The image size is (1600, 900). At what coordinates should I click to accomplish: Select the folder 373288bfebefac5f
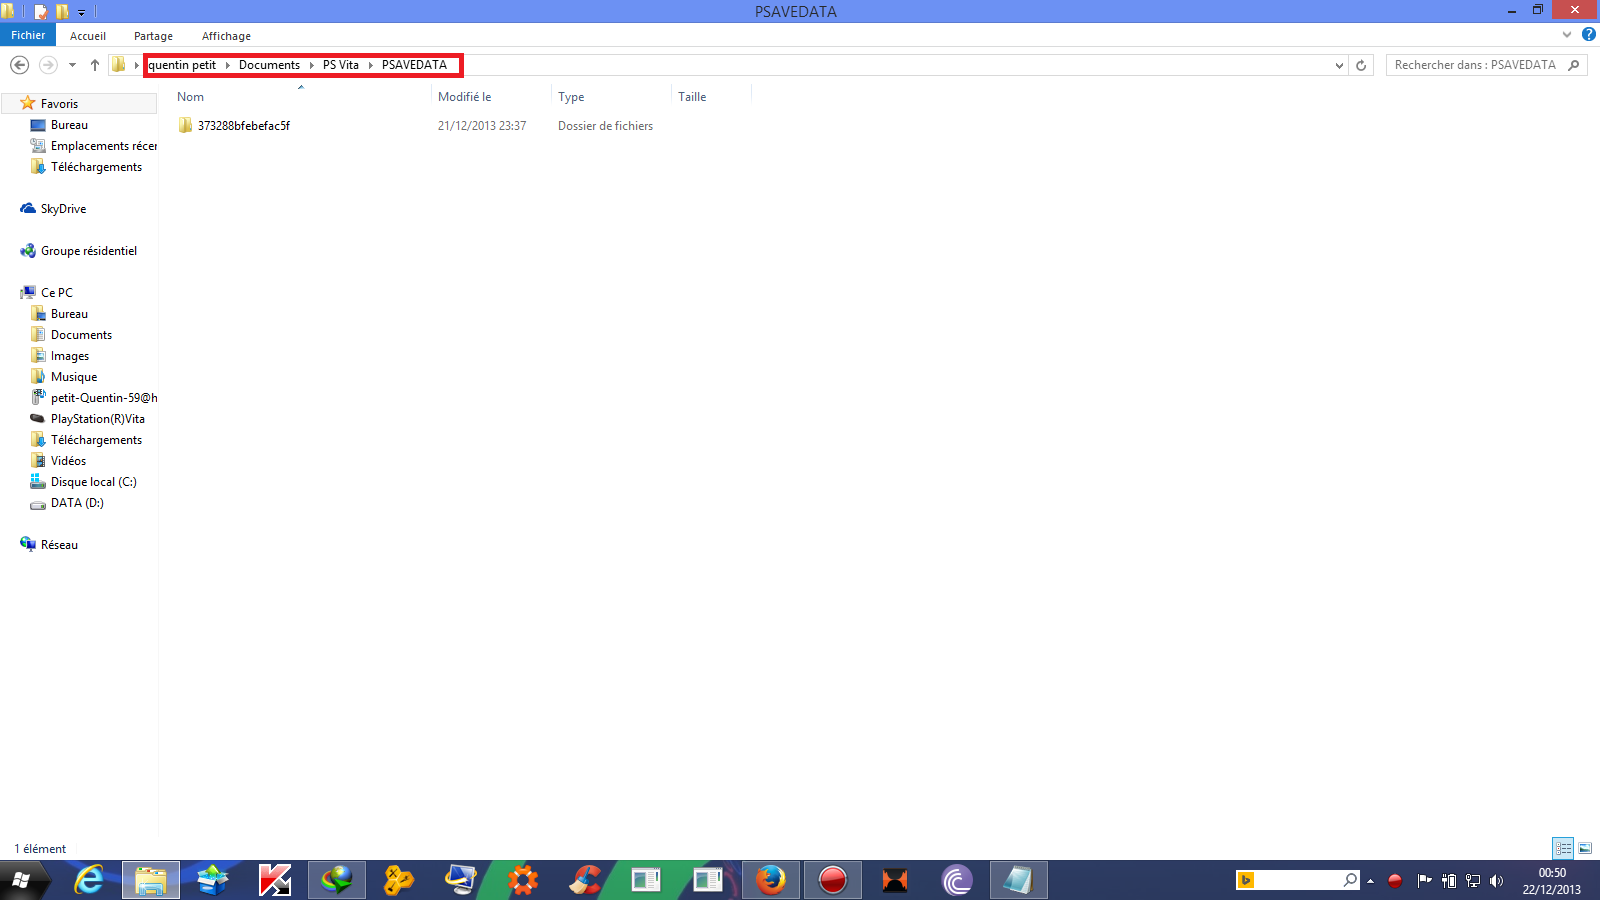tap(244, 126)
